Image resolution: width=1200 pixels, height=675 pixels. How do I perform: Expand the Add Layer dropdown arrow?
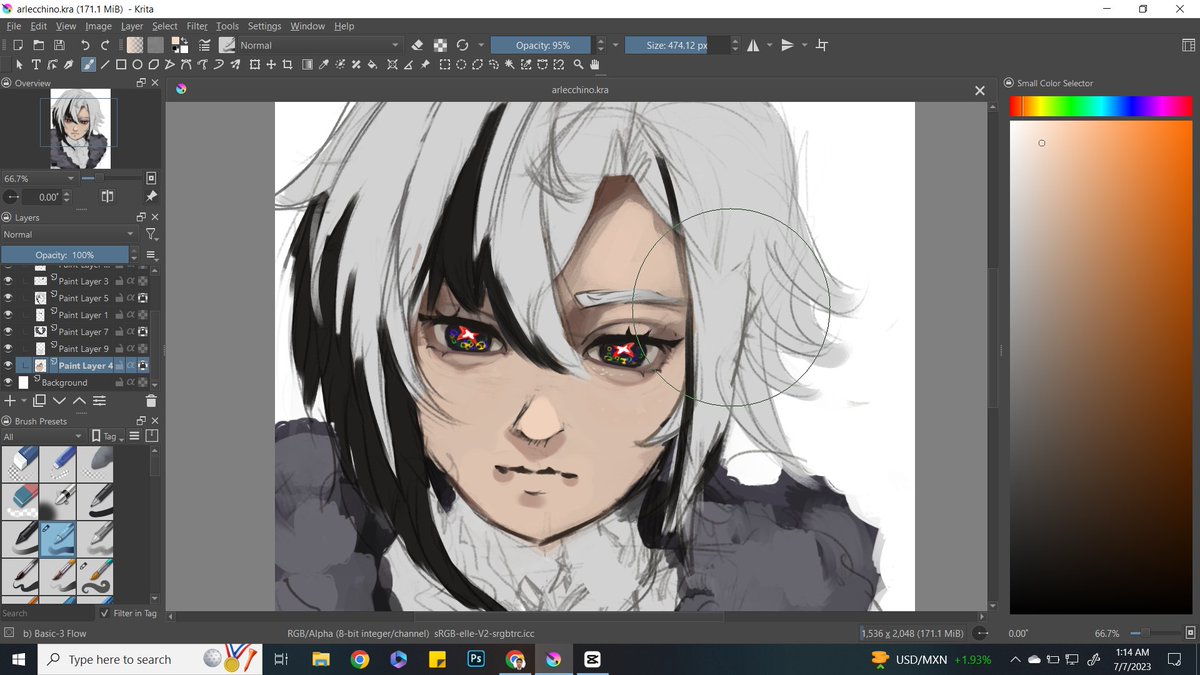[24, 400]
